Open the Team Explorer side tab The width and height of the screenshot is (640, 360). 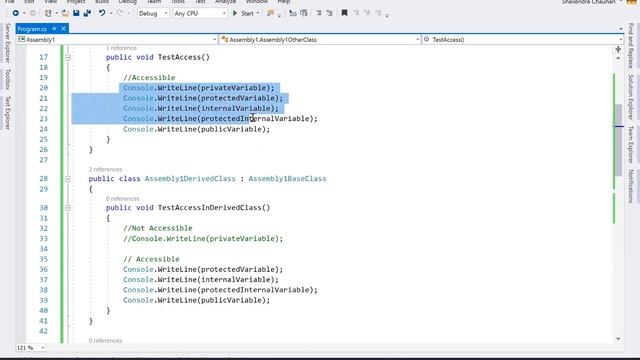(631, 144)
